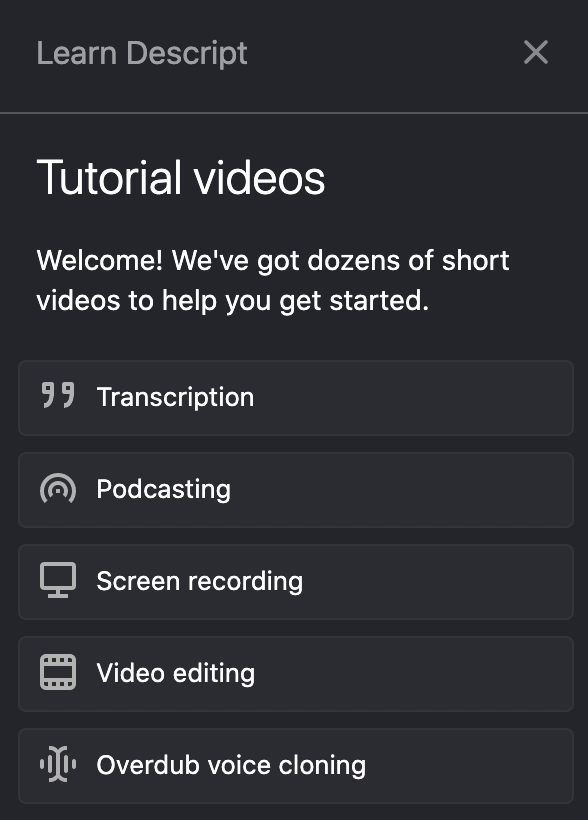The width and height of the screenshot is (588, 820).
Task: Click the Podcasting broadcast signal icon
Action: (x=58, y=488)
